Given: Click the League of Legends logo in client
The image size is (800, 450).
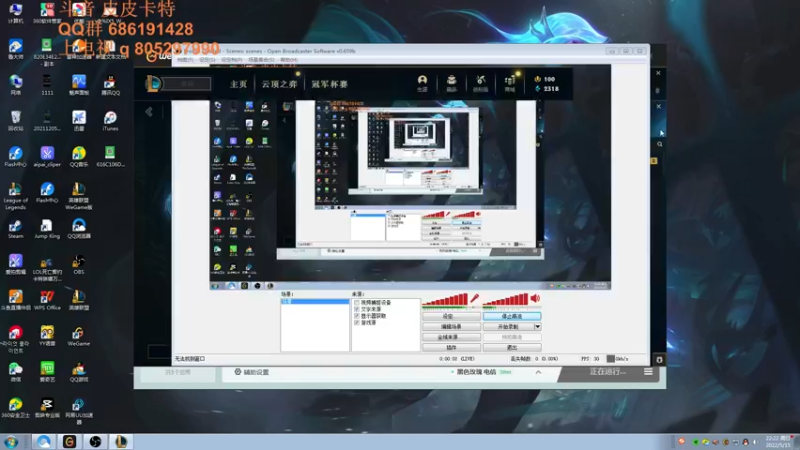Looking at the screenshot, I should click(153, 83).
